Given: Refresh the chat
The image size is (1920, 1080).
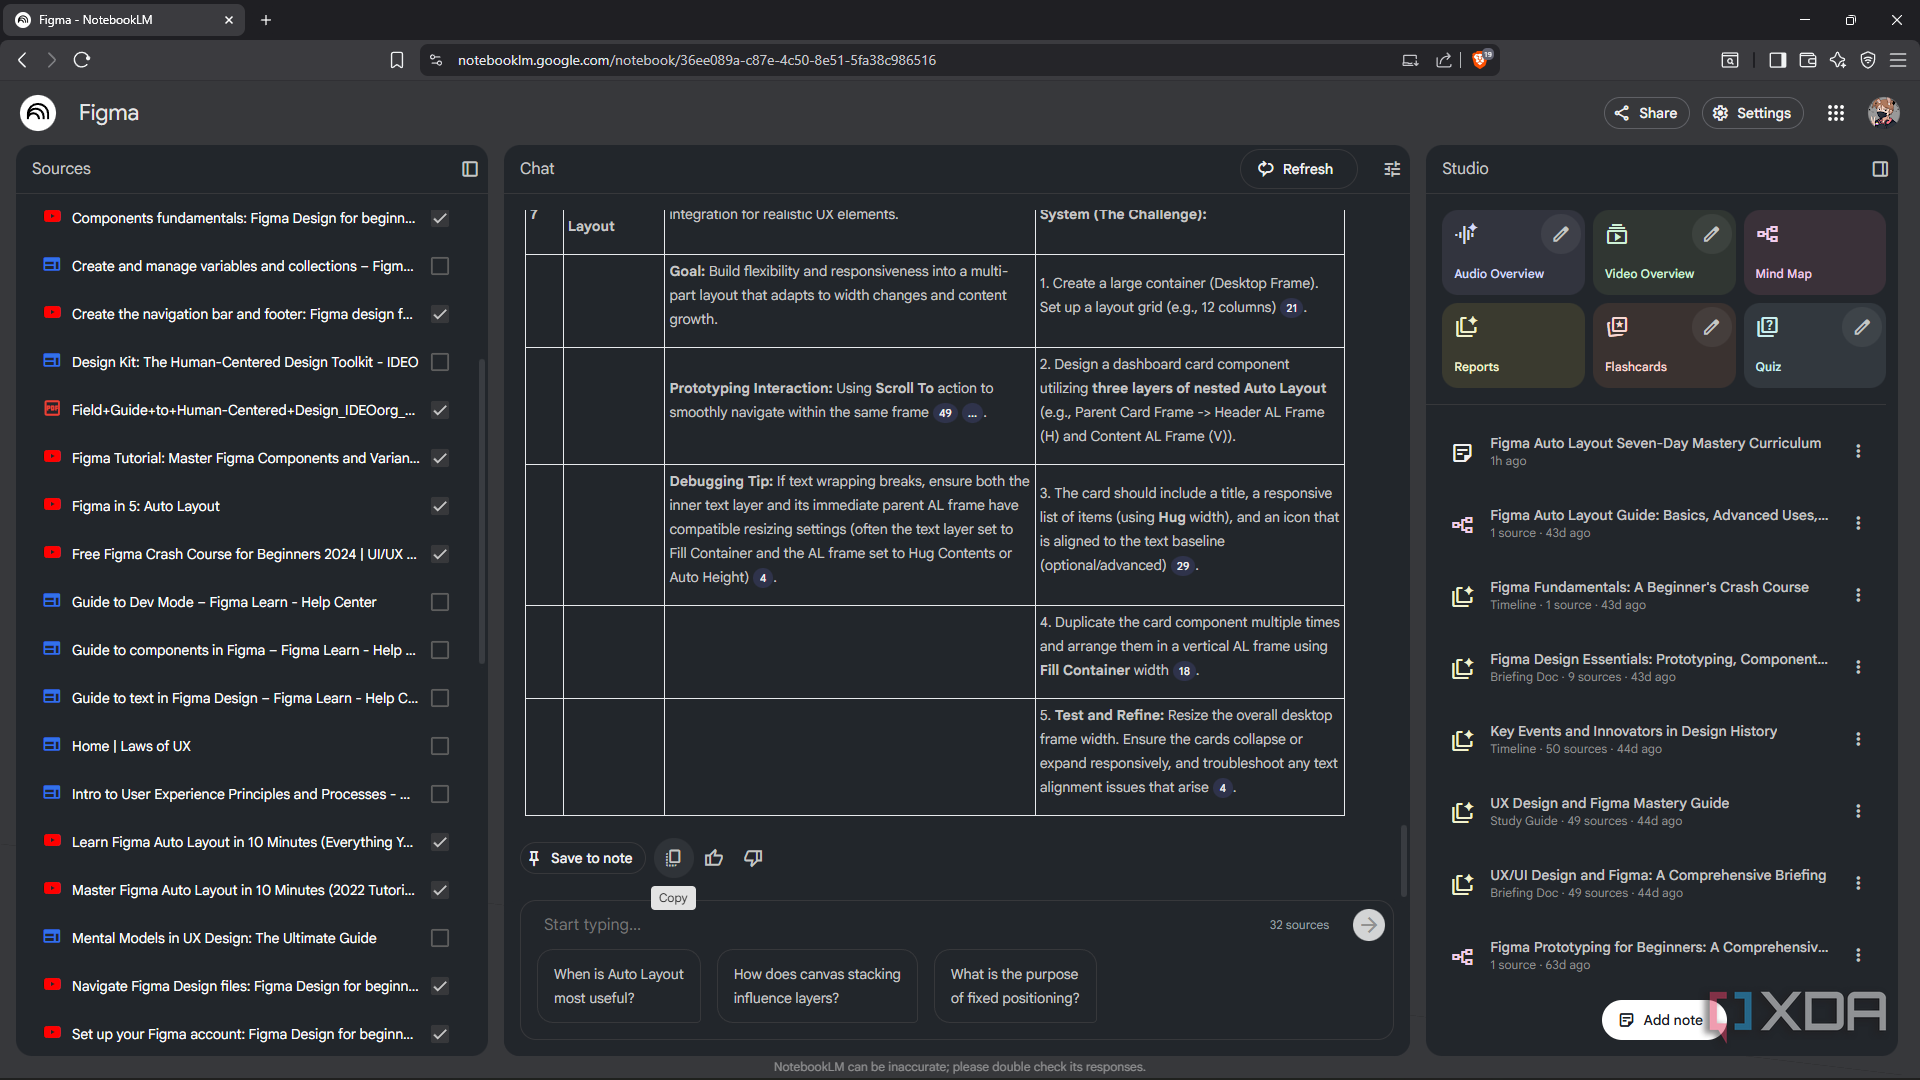Looking at the screenshot, I should click(1297, 169).
